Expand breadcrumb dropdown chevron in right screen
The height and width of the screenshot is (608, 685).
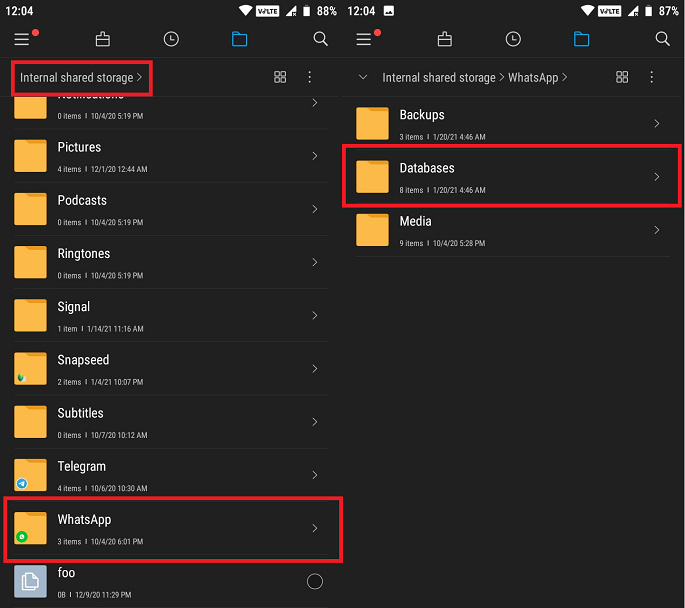(x=363, y=78)
